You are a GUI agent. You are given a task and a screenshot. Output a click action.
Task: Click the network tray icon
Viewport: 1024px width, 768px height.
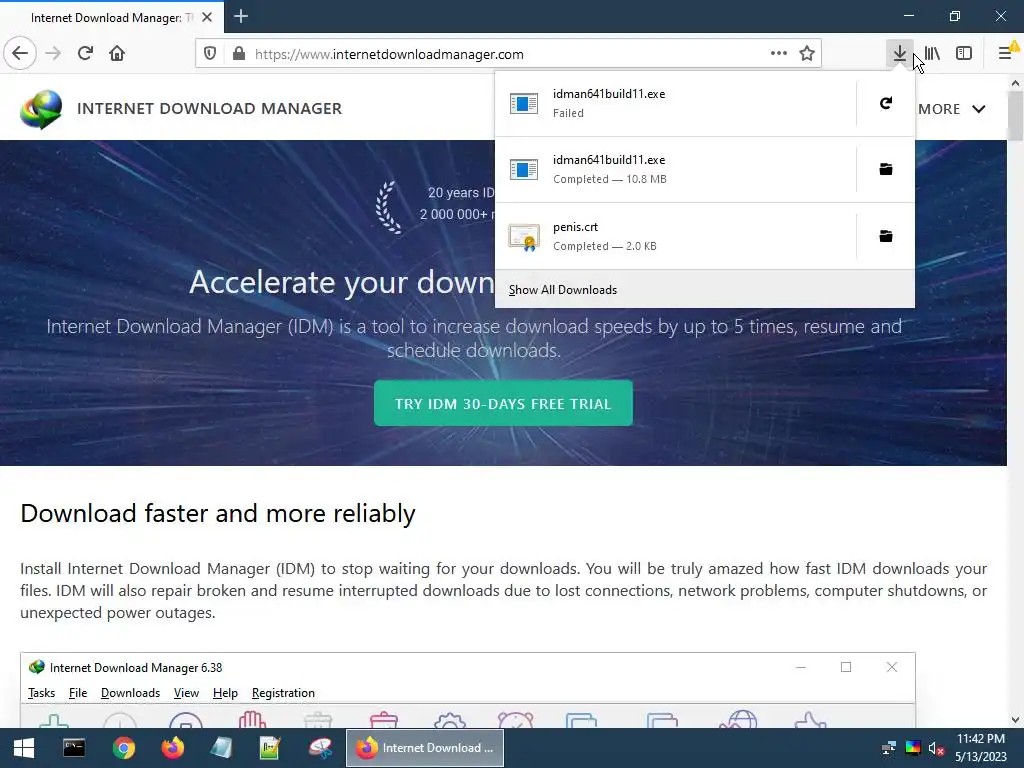coord(889,748)
